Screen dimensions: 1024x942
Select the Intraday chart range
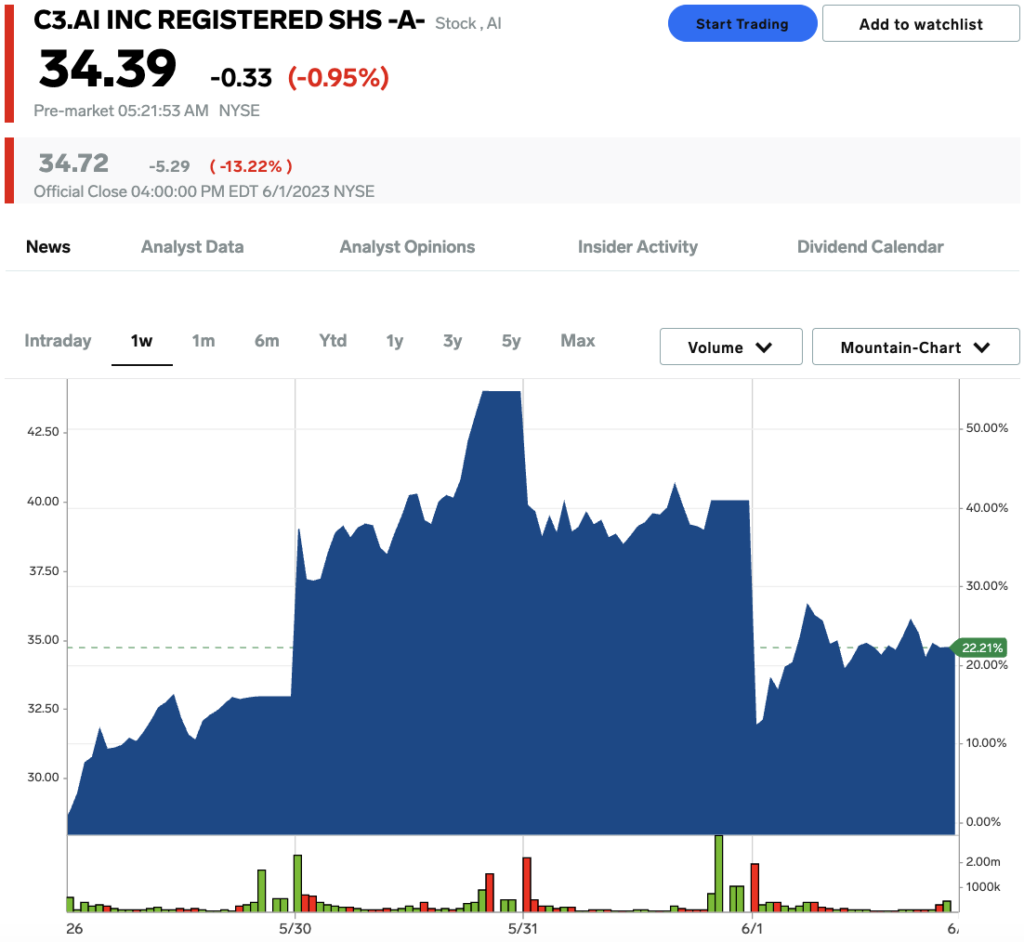58,340
